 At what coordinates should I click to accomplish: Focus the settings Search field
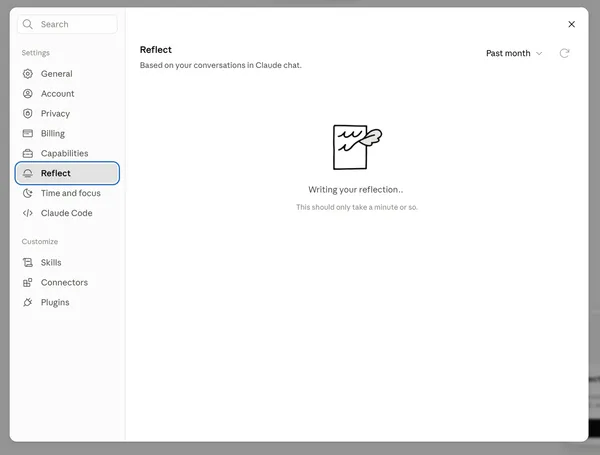67,24
